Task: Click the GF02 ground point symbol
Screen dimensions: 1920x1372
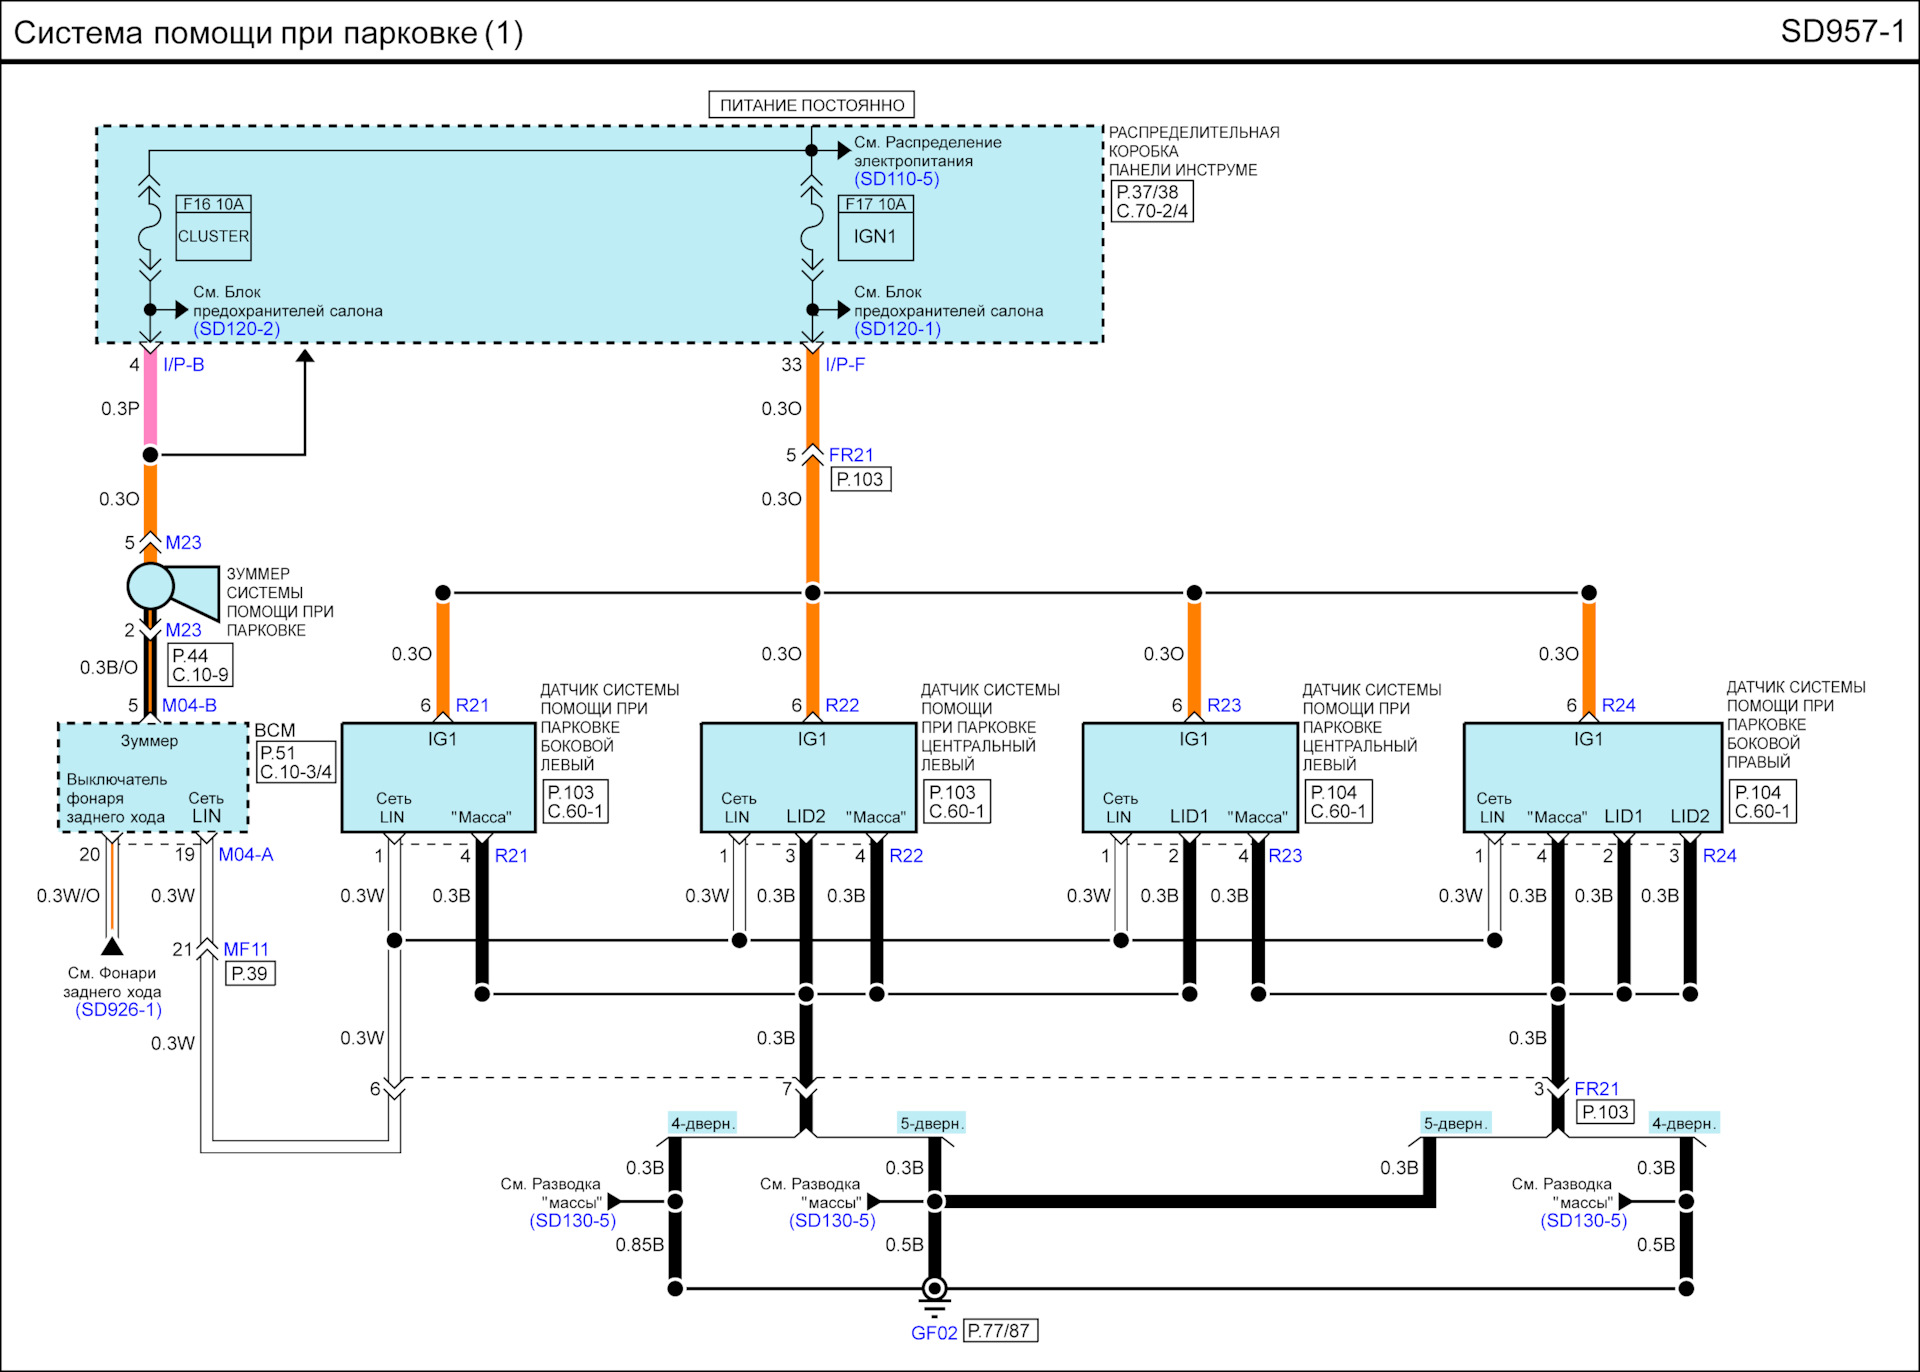Action: coord(934,1292)
